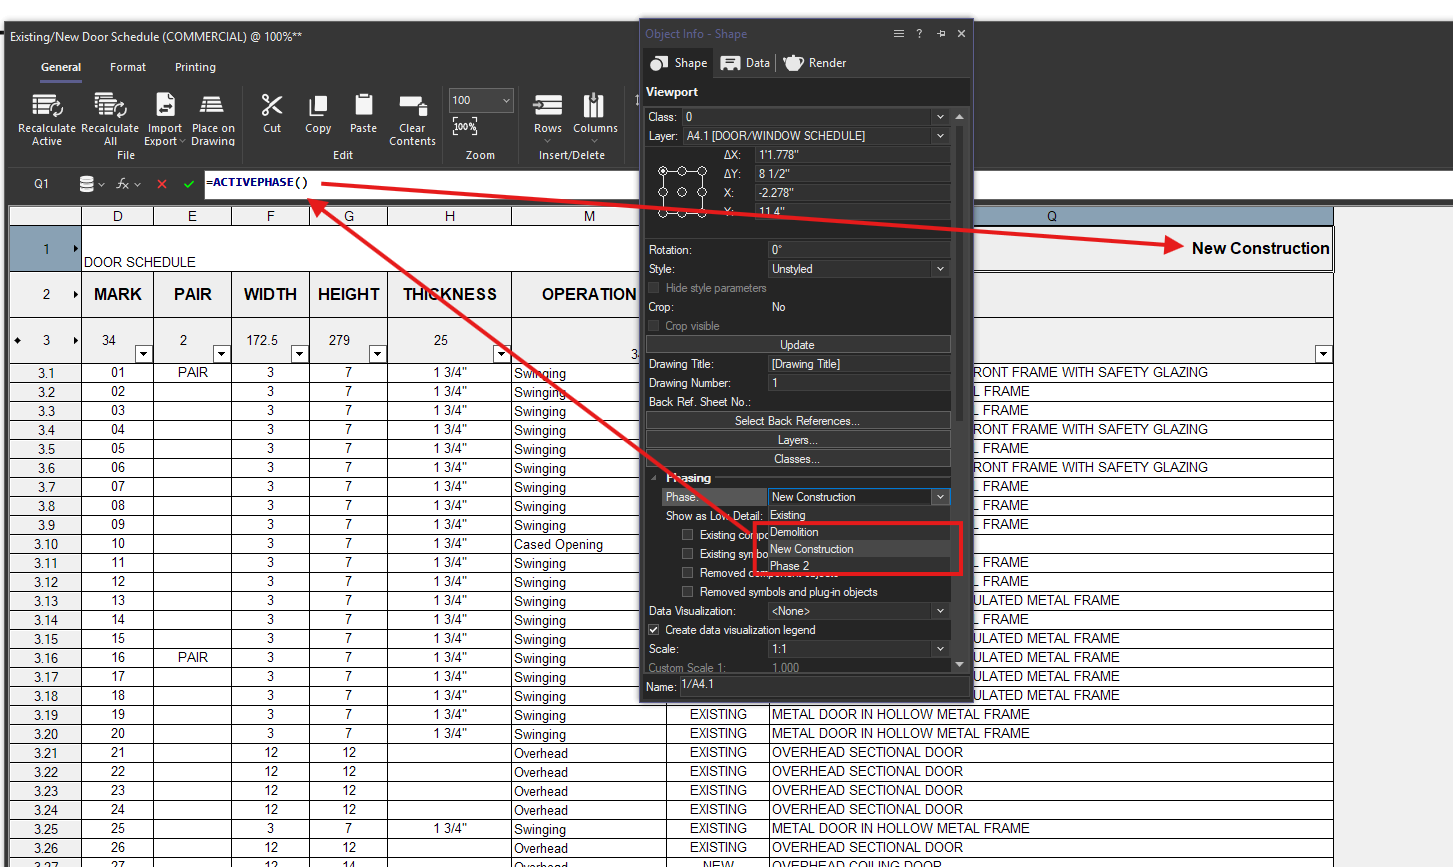Toggle the Removed symbols and plug-in objects checkbox
The width and height of the screenshot is (1453, 867).
coord(687,592)
